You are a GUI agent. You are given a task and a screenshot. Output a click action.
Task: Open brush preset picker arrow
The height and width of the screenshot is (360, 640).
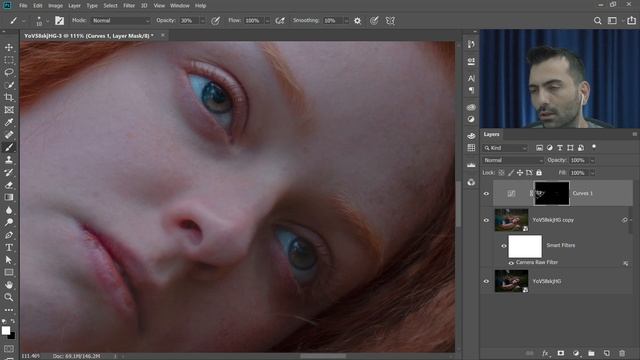pyautogui.click(x=47, y=20)
